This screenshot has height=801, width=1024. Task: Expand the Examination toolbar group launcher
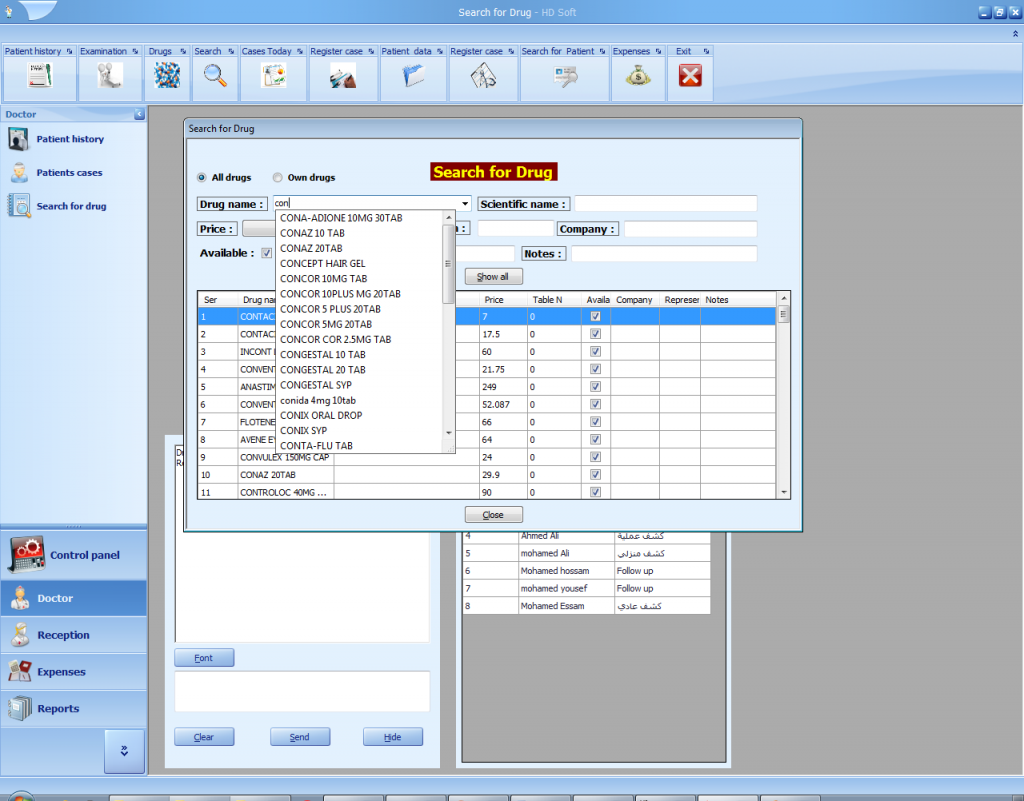pos(135,51)
